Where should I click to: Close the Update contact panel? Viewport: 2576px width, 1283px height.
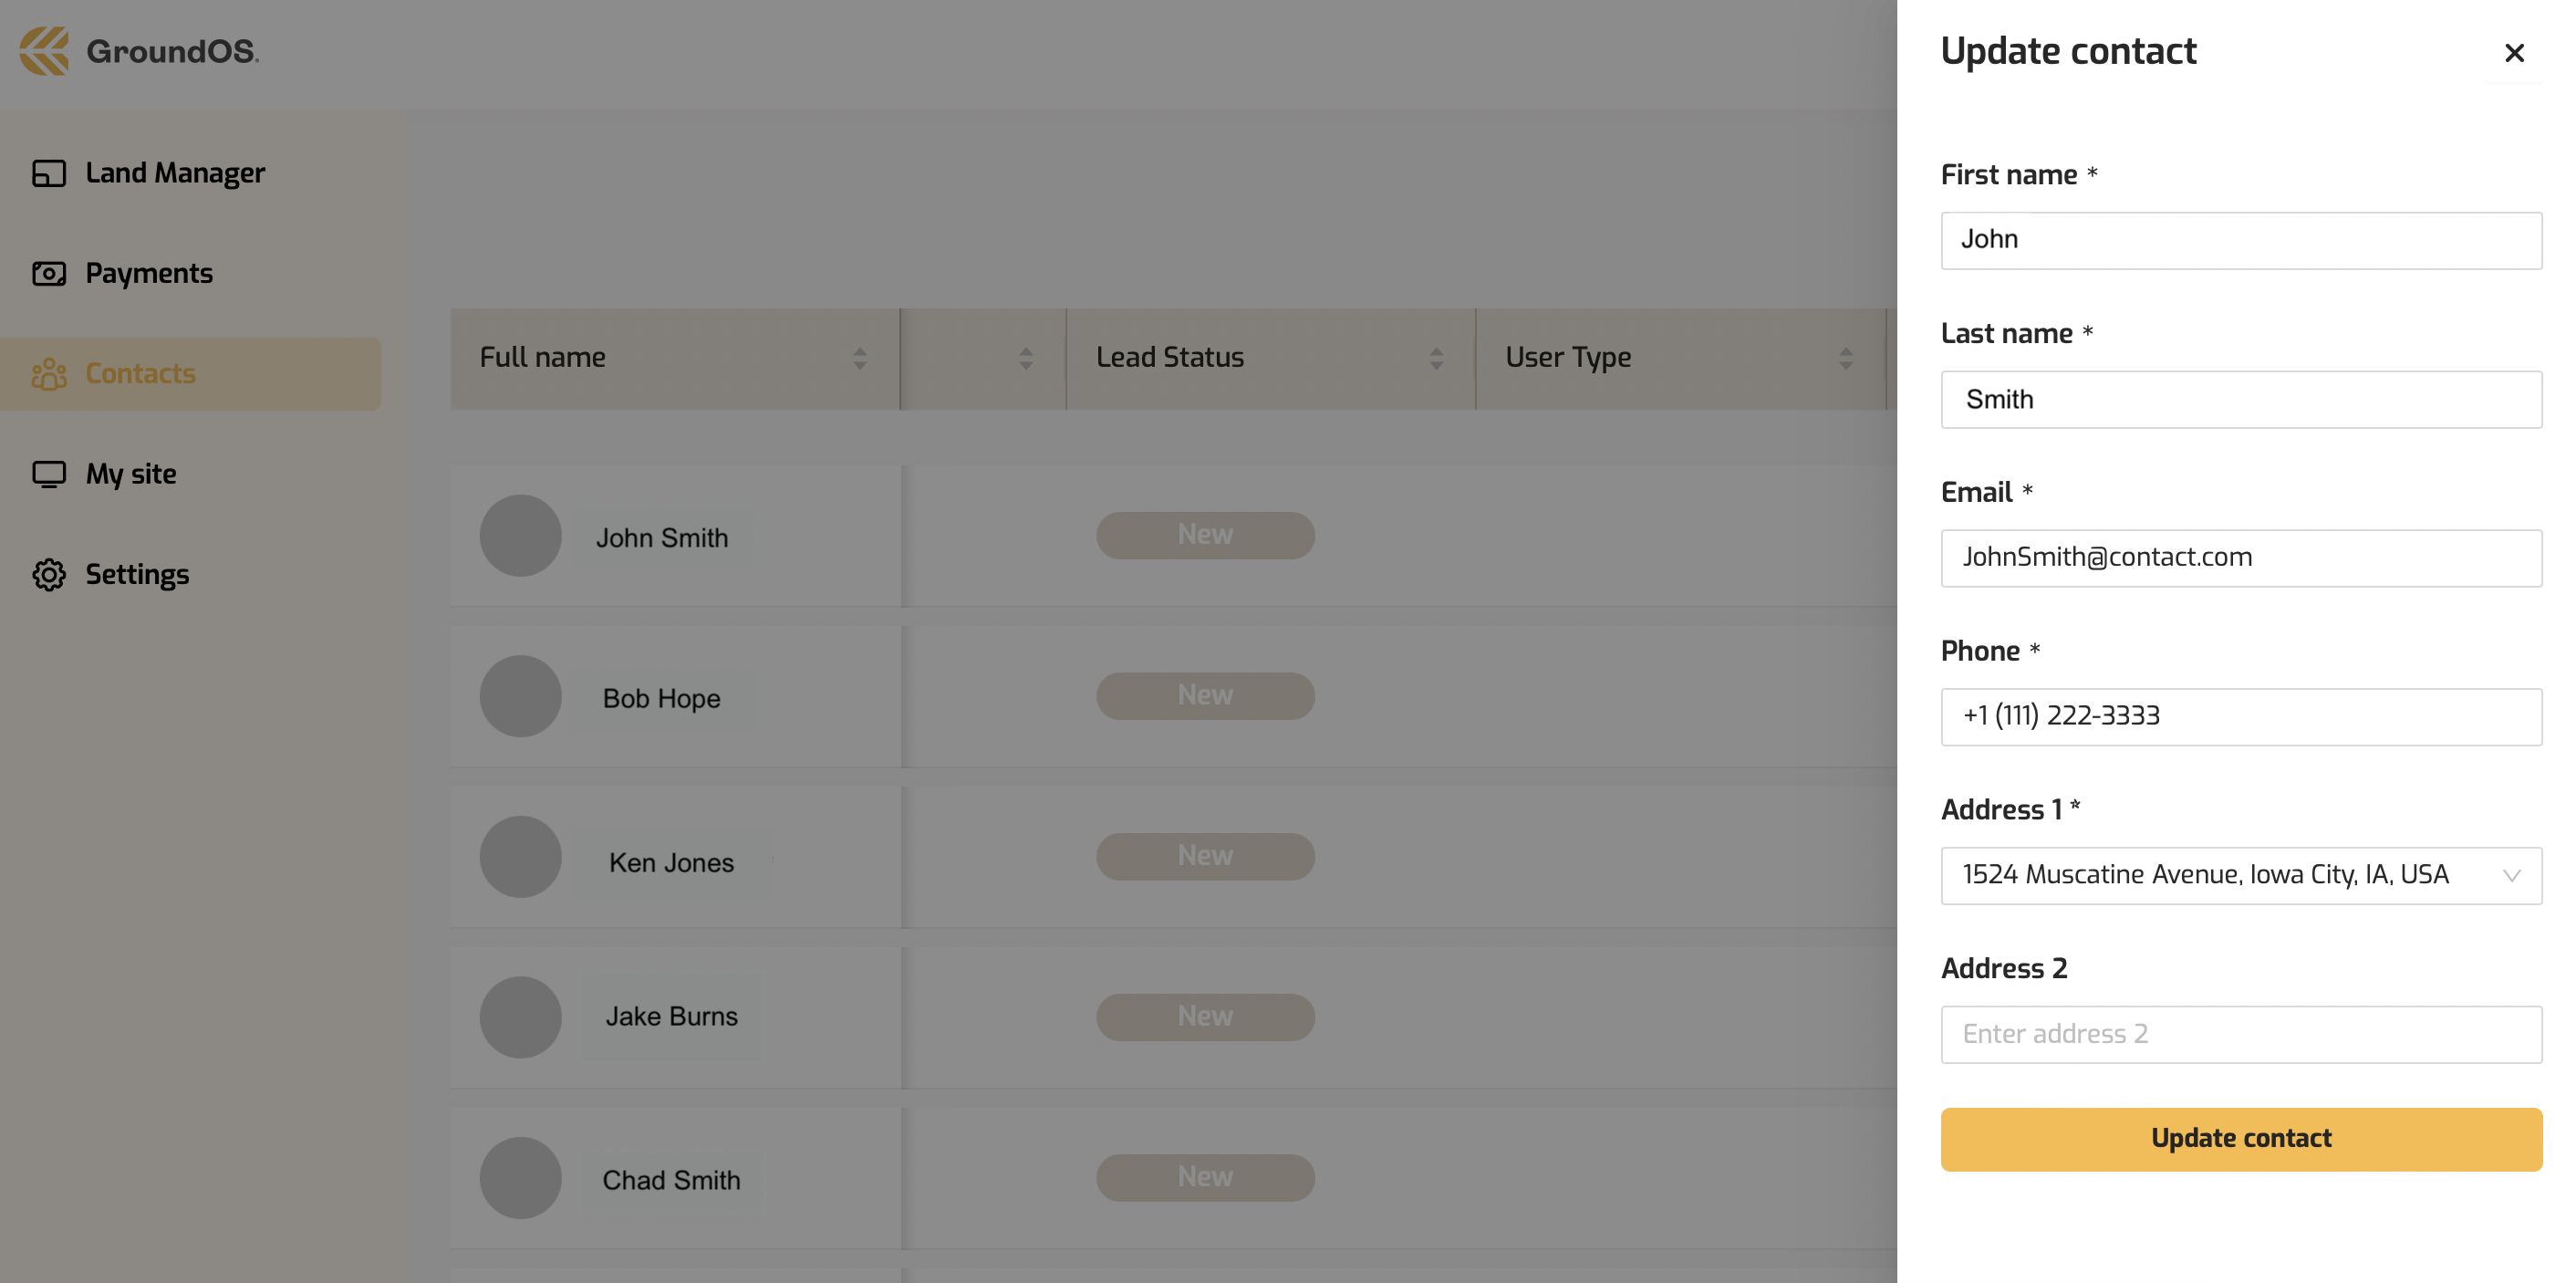click(2513, 53)
